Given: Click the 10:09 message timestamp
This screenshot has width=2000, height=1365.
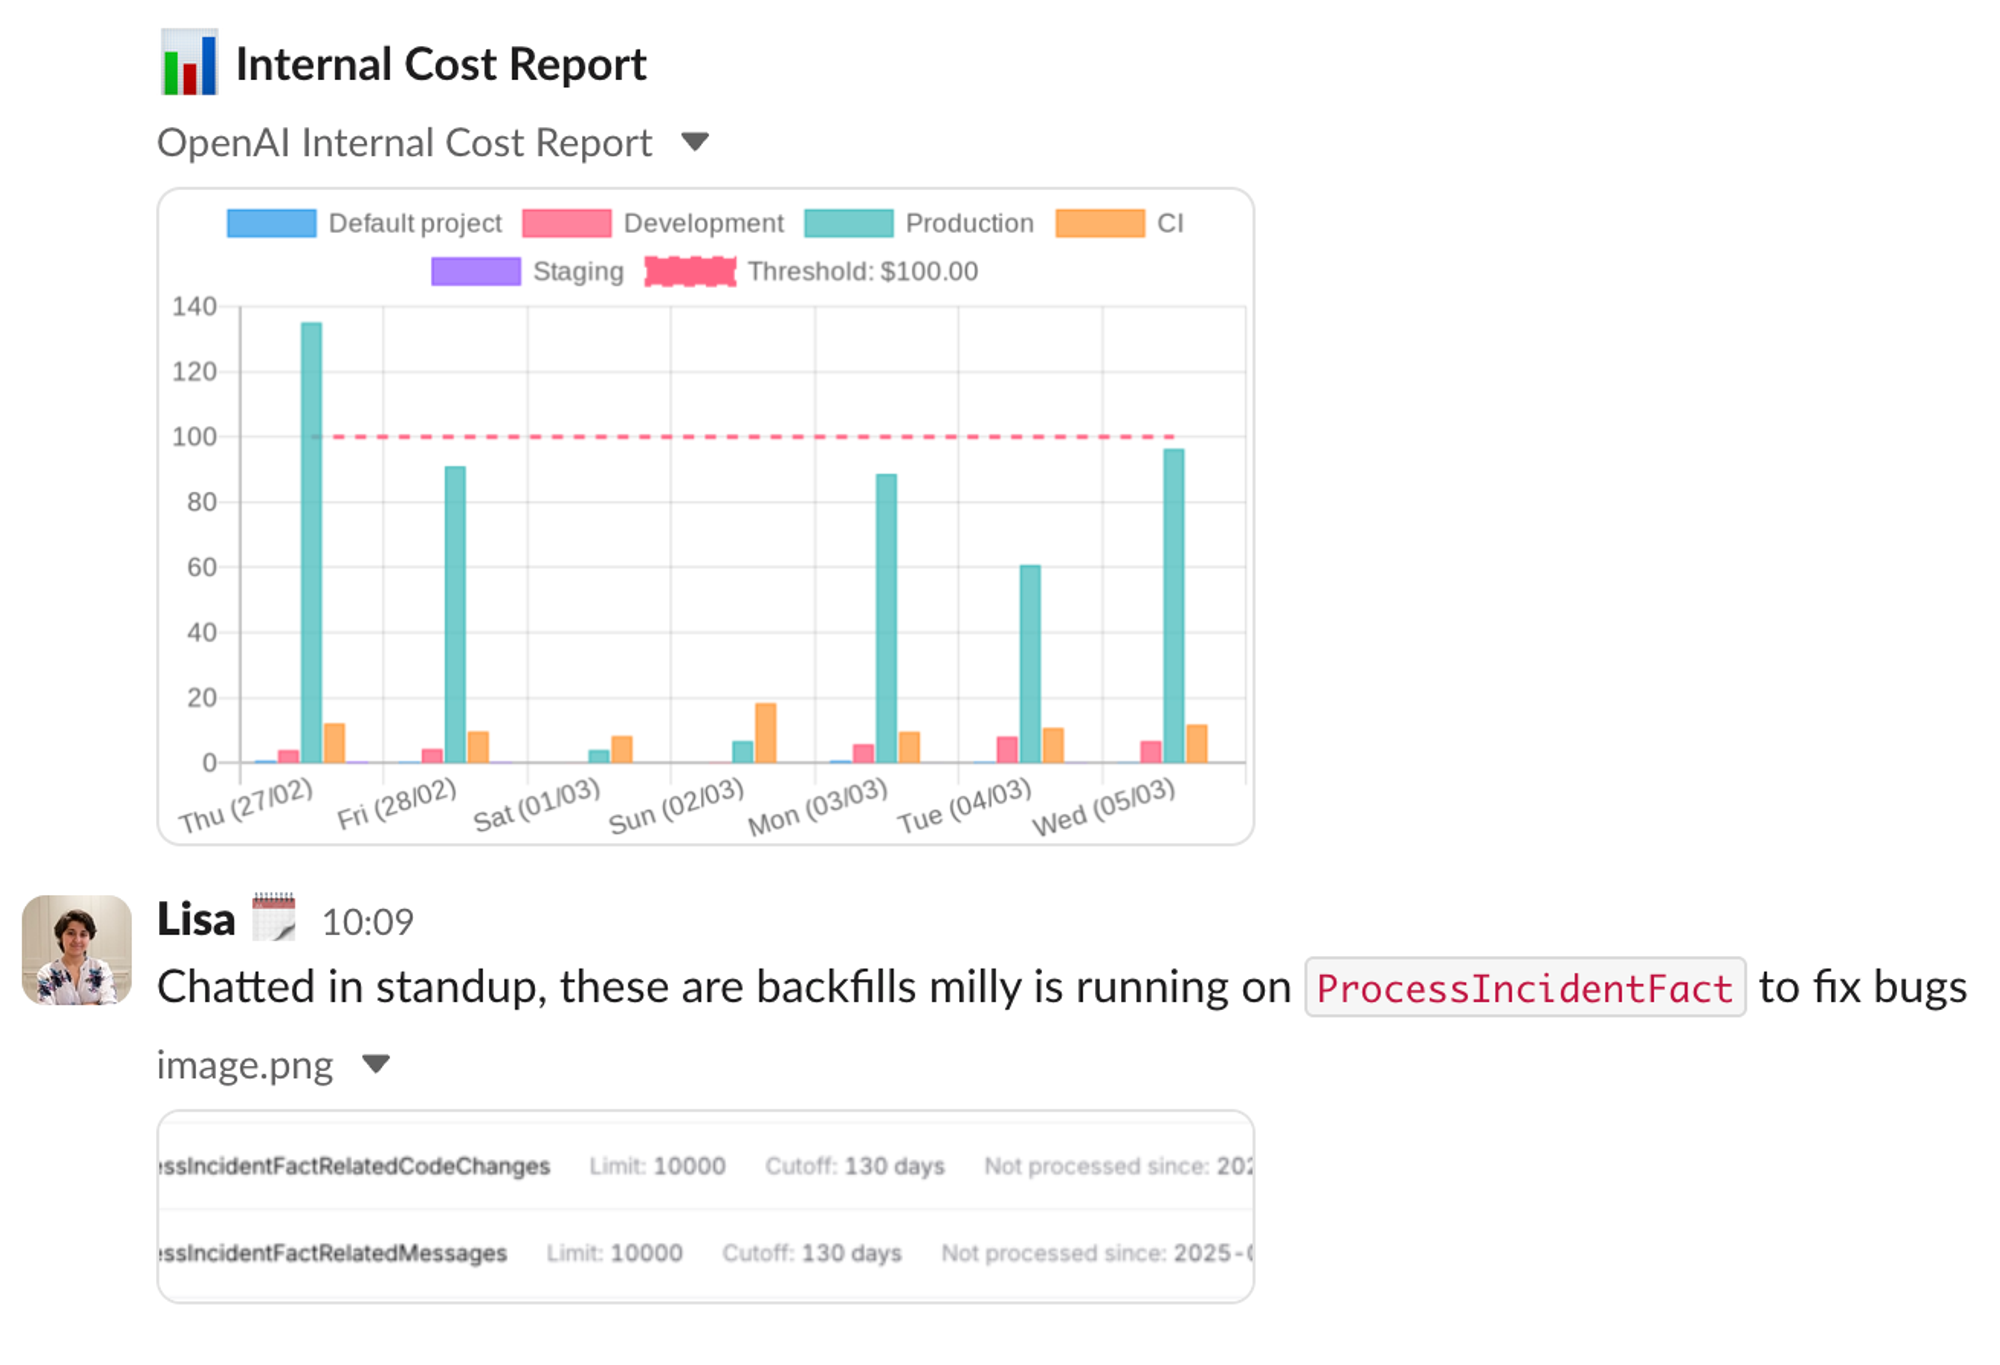Looking at the screenshot, I should click(x=367, y=922).
